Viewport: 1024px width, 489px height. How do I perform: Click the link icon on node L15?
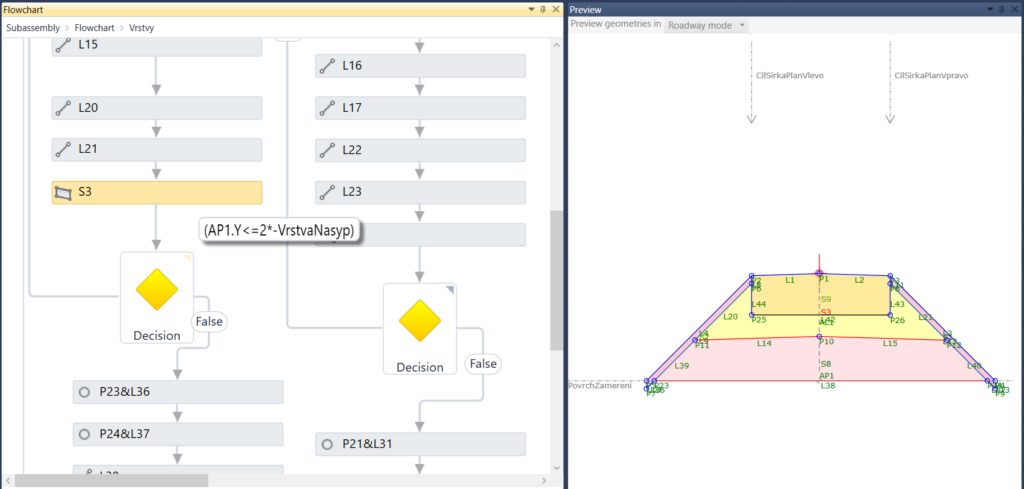pos(63,46)
